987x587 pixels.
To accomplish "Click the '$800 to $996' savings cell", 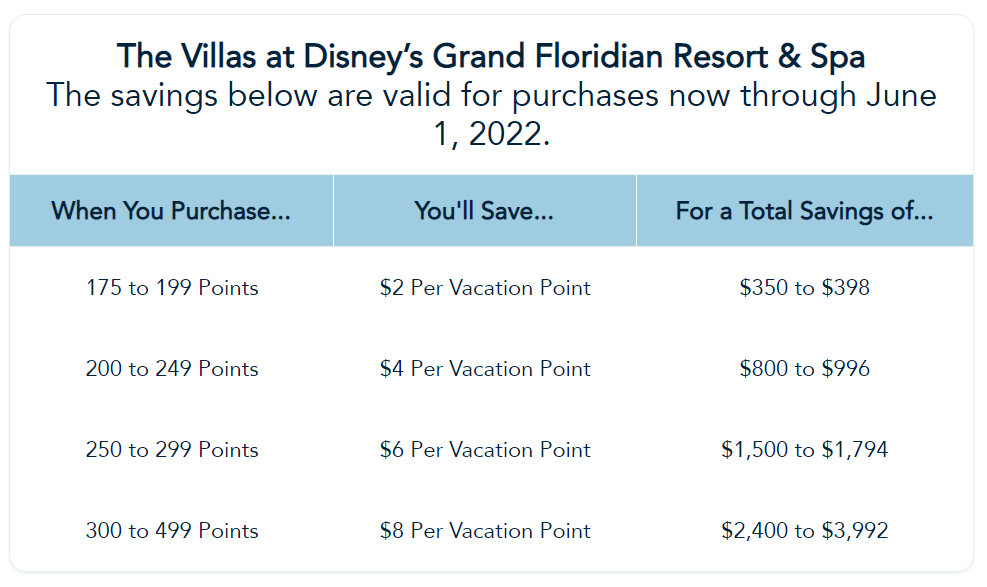I will pyautogui.click(x=804, y=369).
